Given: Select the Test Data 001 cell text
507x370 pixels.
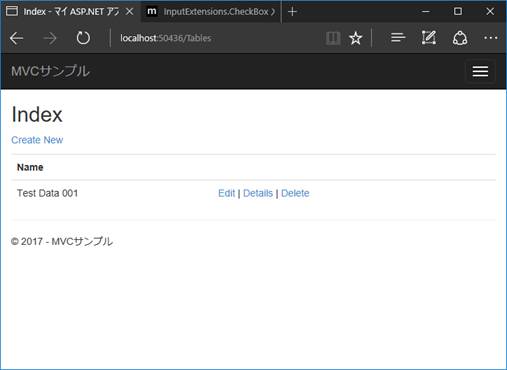Looking at the screenshot, I should click(47, 193).
